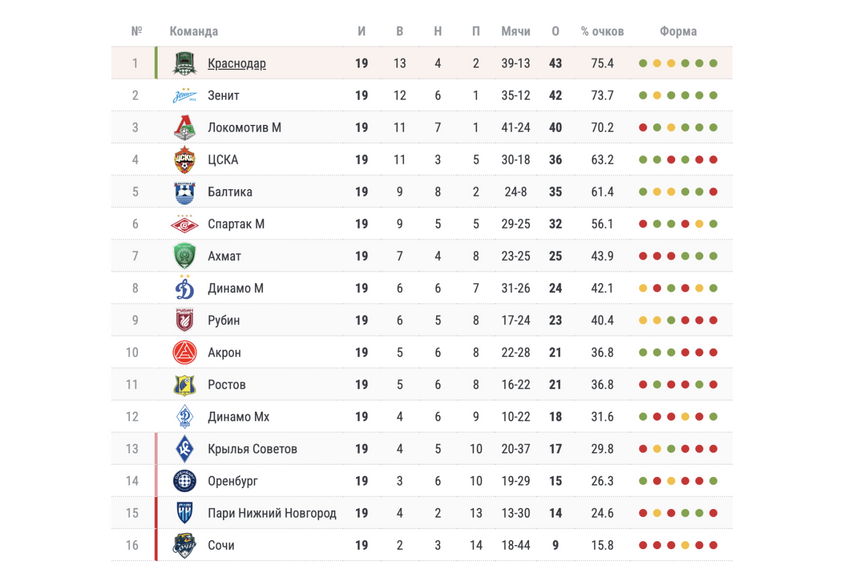This screenshot has height=574, width=860.
Task: Sort by the Мячи column header
Action: pyautogui.click(x=516, y=32)
